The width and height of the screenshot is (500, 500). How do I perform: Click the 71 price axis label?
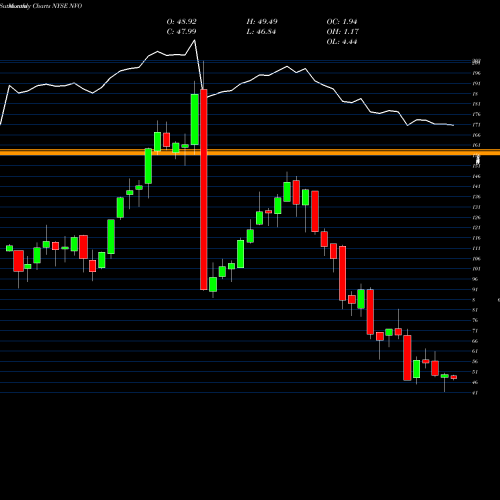coord(475,331)
